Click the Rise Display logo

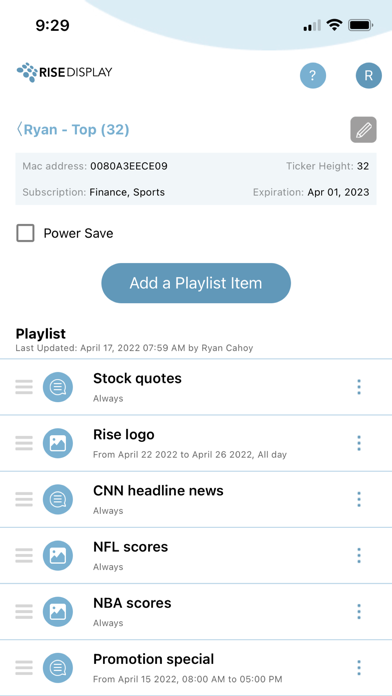(x=64, y=72)
